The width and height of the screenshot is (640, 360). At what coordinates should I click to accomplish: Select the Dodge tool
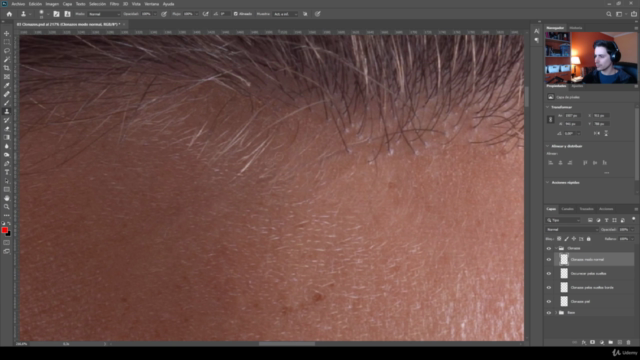click(7, 155)
